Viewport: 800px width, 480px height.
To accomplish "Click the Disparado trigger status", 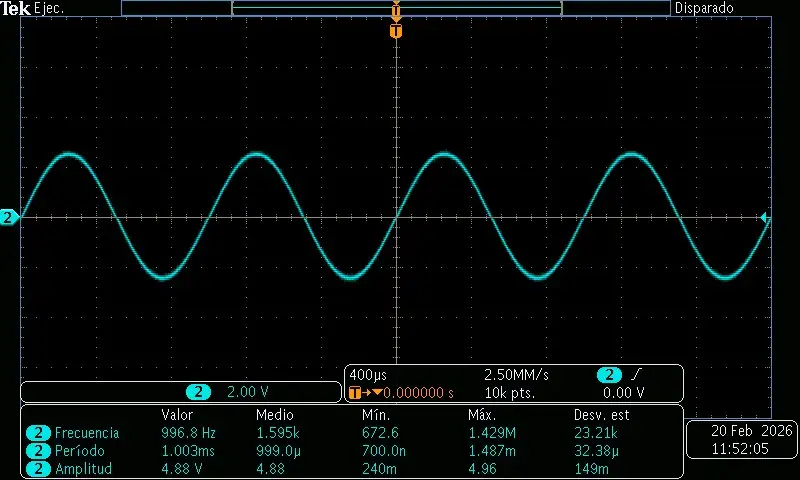I will tap(704, 8).
